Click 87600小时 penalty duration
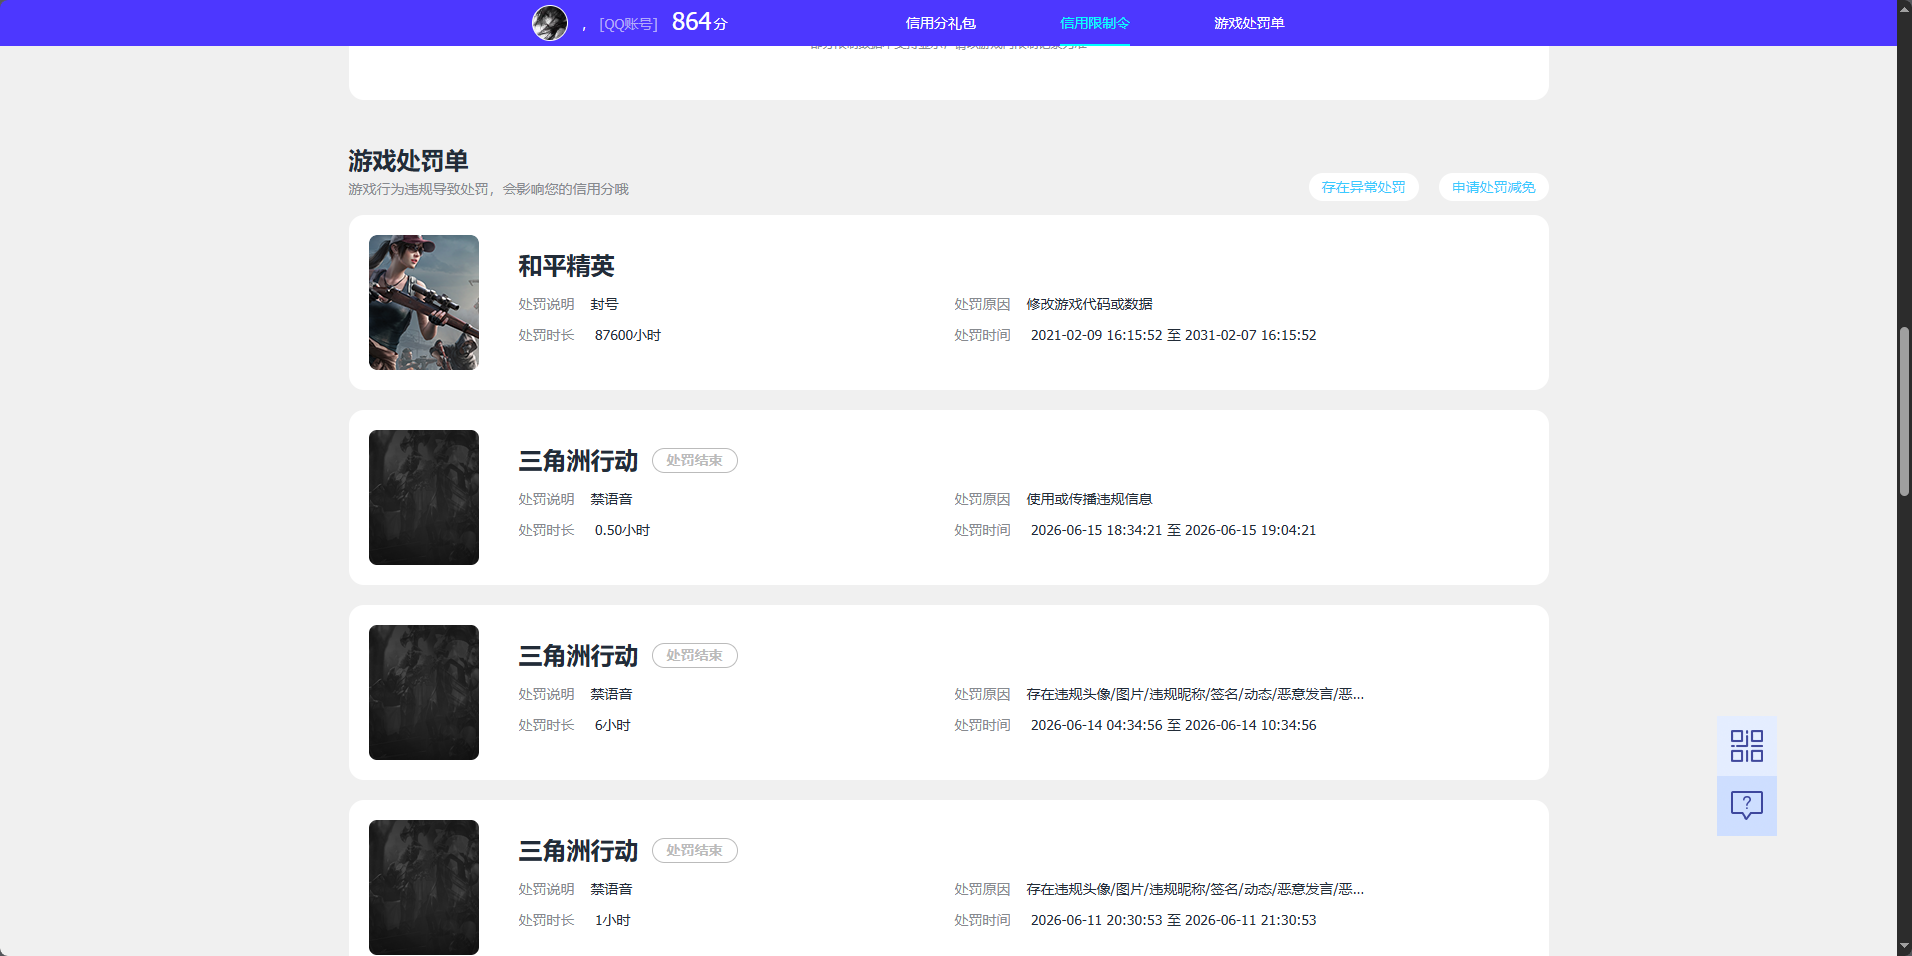1912x956 pixels. click(x=628, y=335)
